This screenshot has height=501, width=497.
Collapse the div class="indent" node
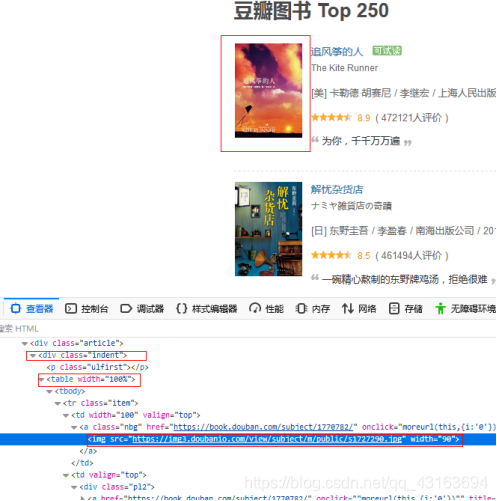point(33,355)
